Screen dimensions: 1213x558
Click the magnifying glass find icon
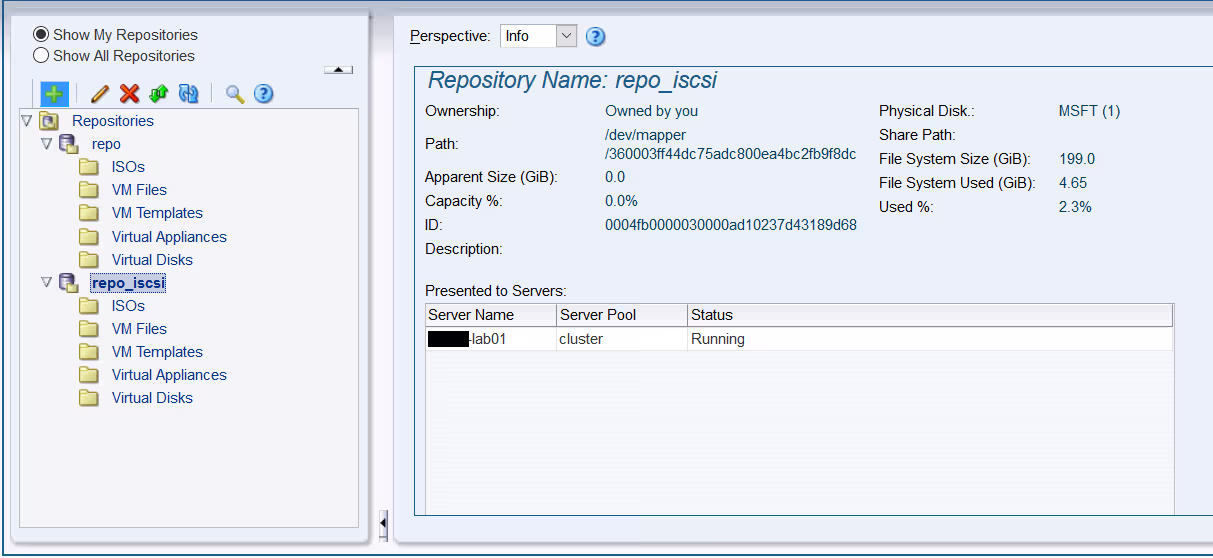(x=235, y=94)
